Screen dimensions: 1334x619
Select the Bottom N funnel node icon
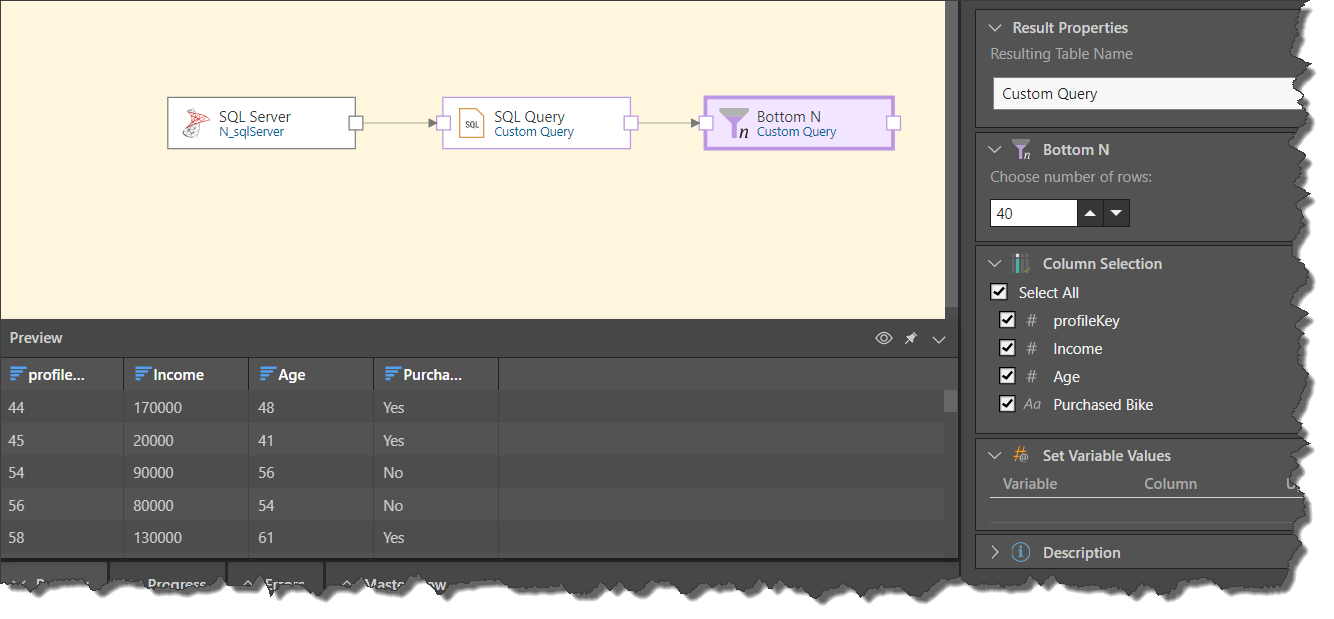tap(734, 123)
